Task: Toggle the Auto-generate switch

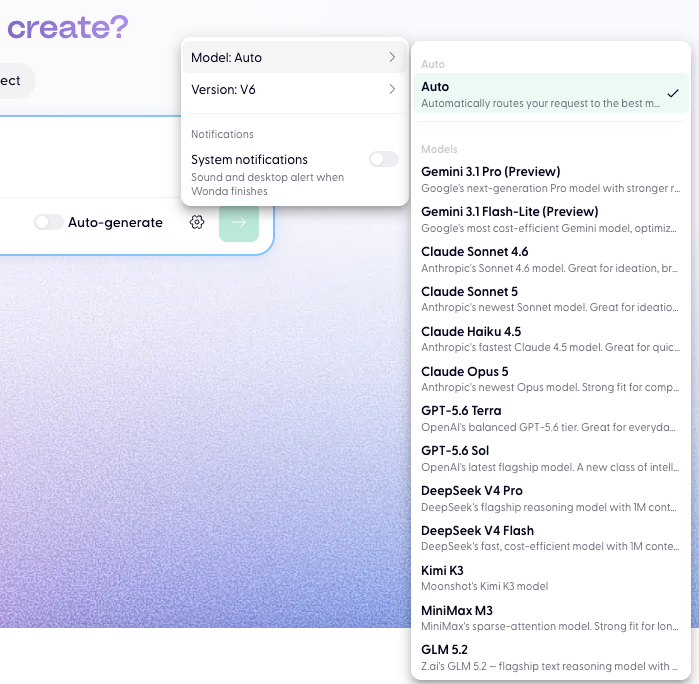Action: tap(49, 222)
